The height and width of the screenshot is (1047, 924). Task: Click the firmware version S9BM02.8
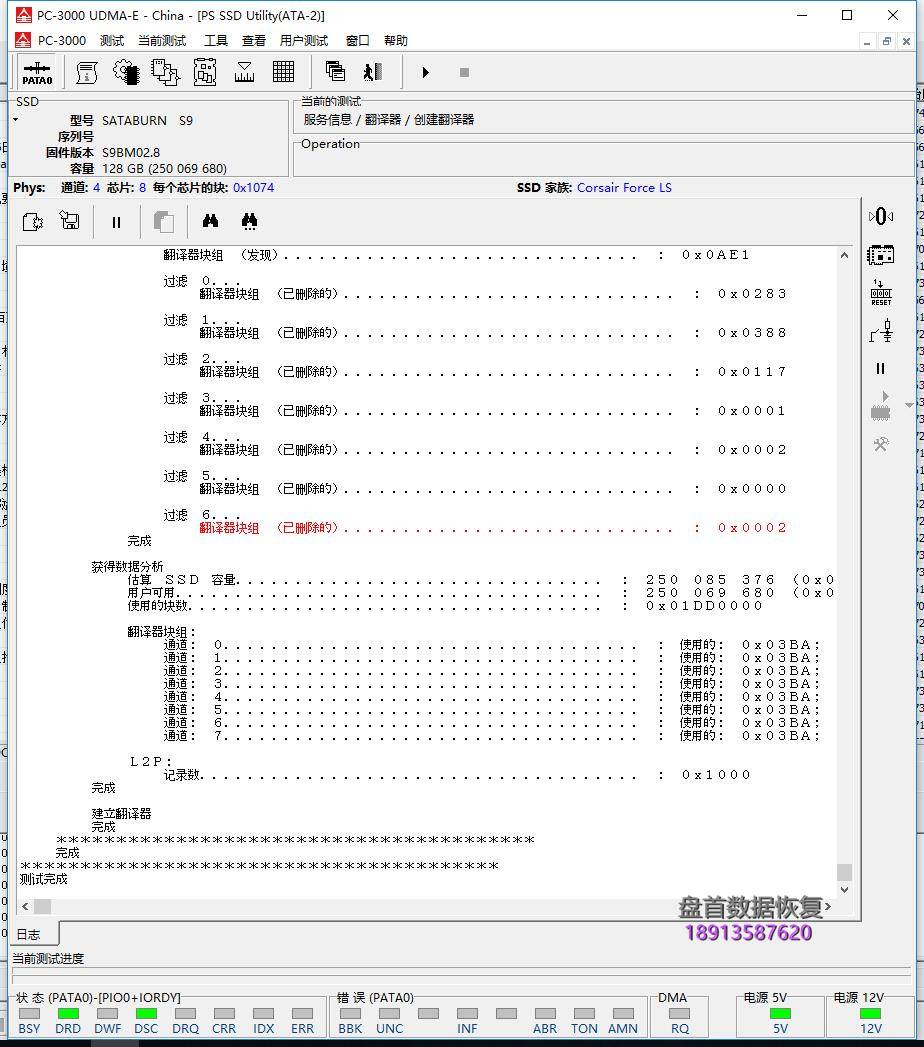pos(131,153)
